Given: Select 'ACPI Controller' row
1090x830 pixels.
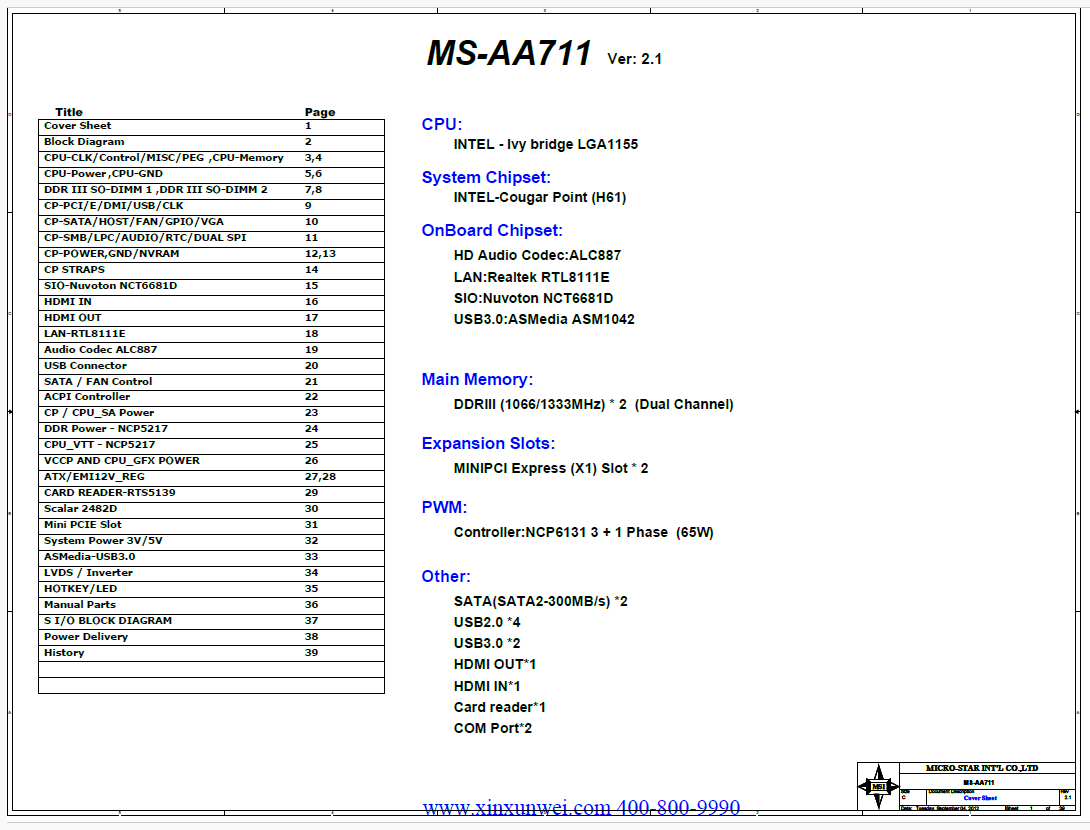Looking at the screenshot, I should pyautogui.click(x=211, y=398).
